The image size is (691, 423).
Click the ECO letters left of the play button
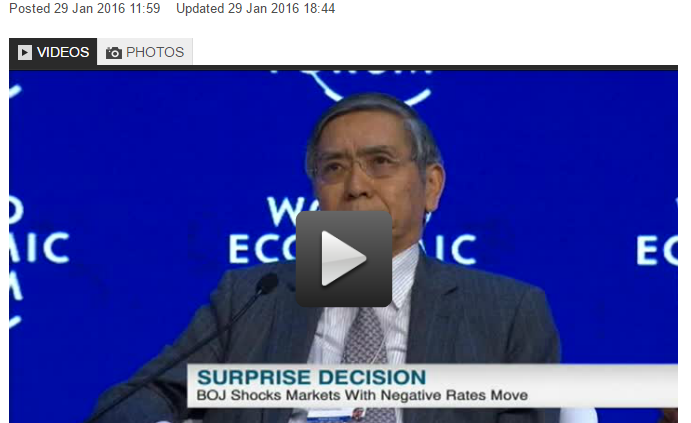click(x=262, y=249)
